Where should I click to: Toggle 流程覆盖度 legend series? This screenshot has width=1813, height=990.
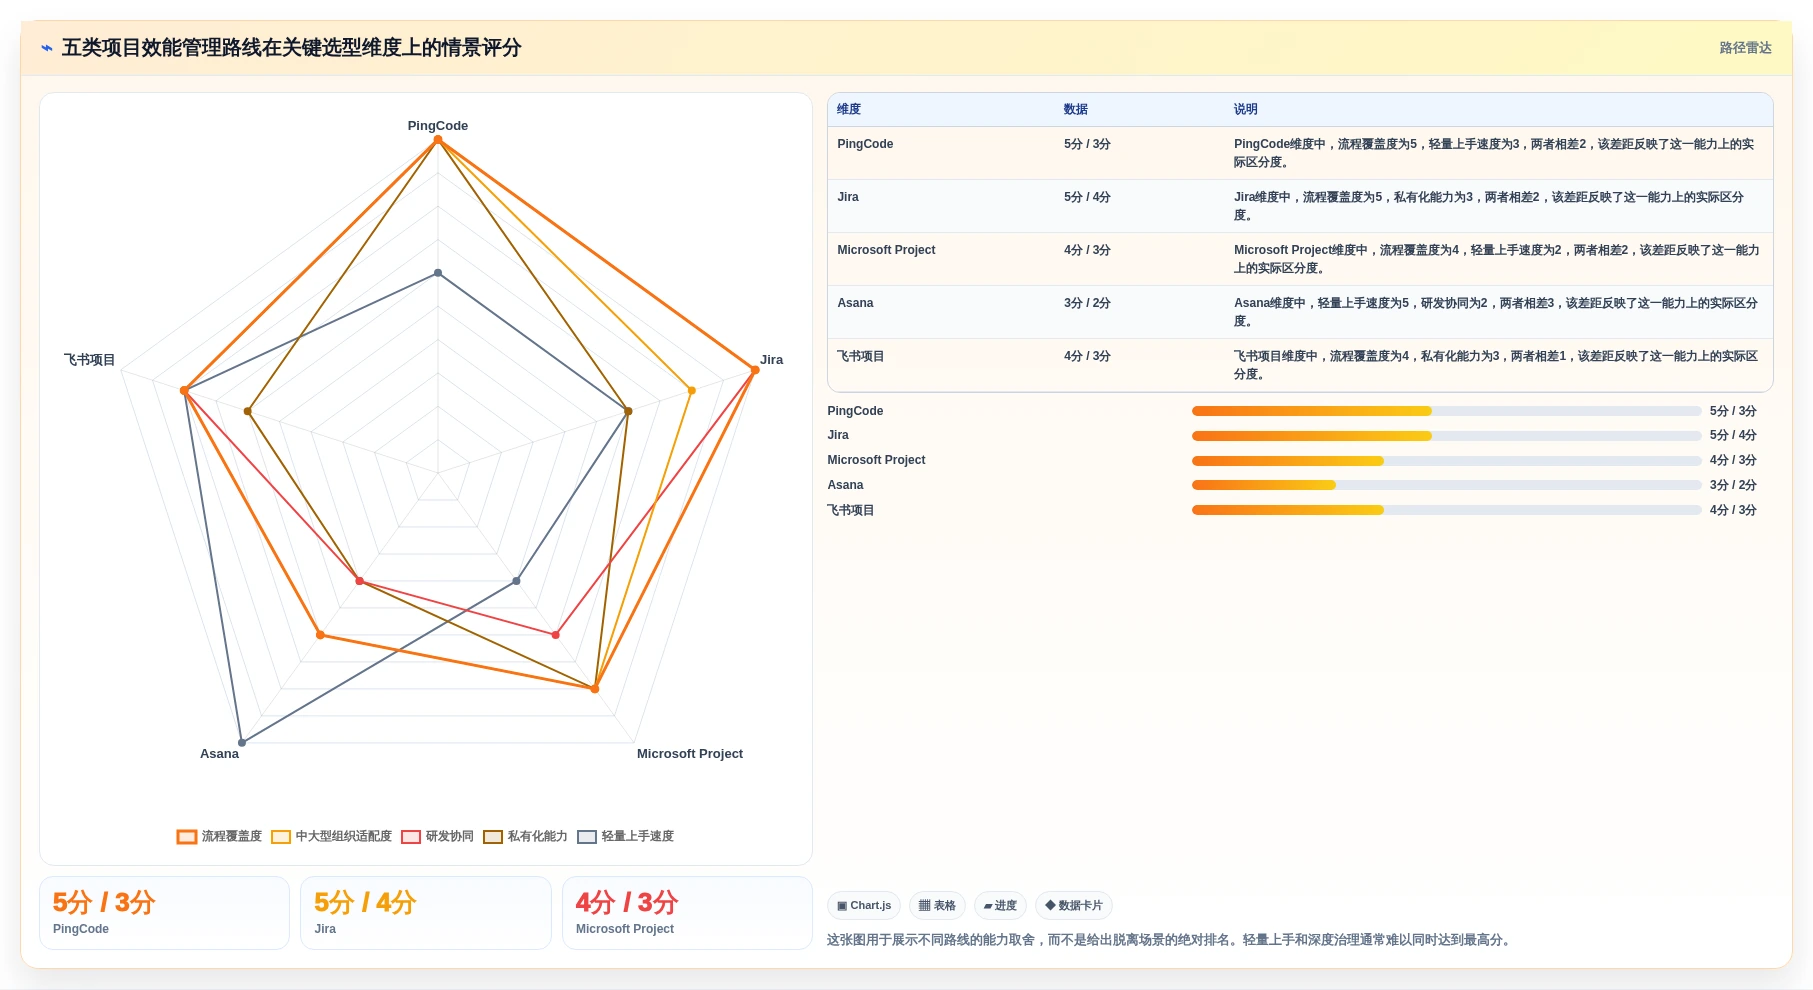[220, 836]
